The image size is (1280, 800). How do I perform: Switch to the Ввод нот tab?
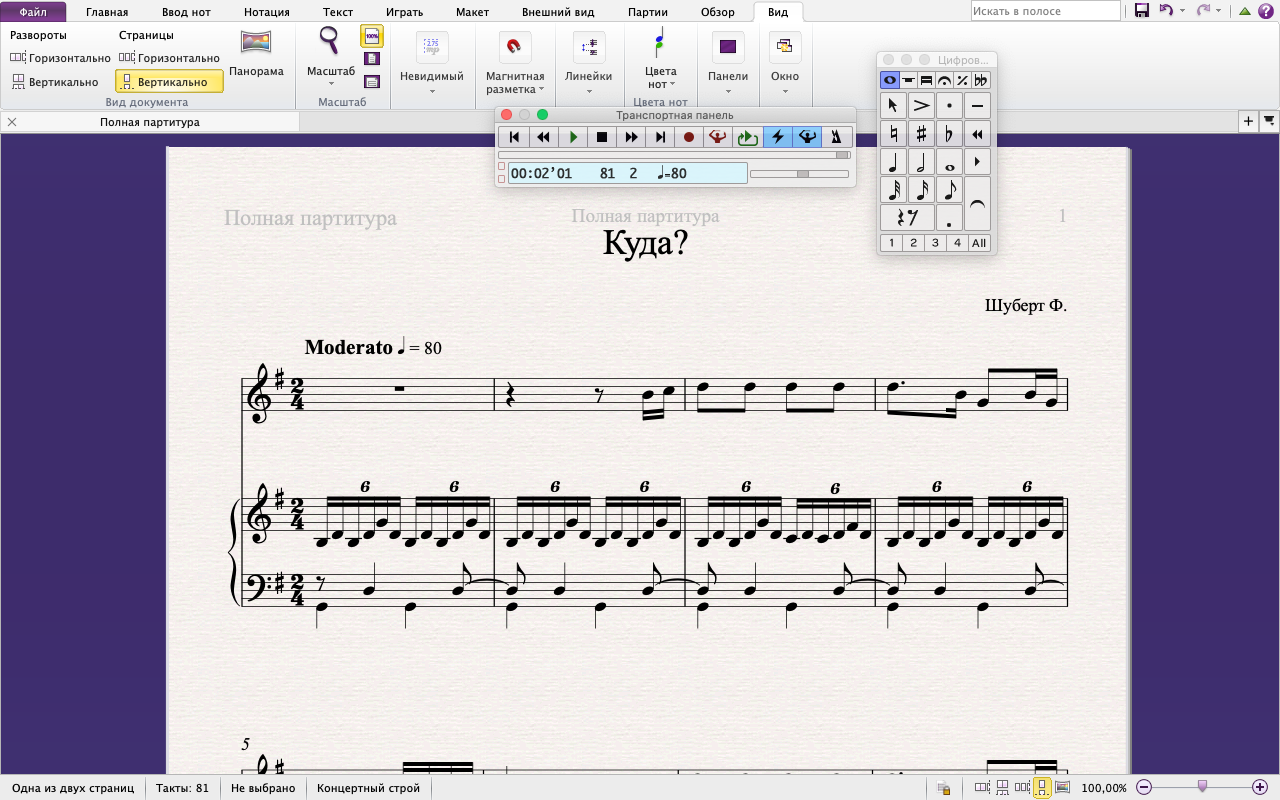point(187,12)
